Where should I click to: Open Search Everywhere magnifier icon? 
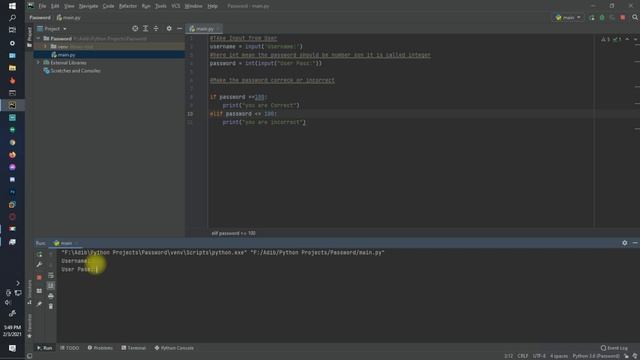click(x=635, y=18)
